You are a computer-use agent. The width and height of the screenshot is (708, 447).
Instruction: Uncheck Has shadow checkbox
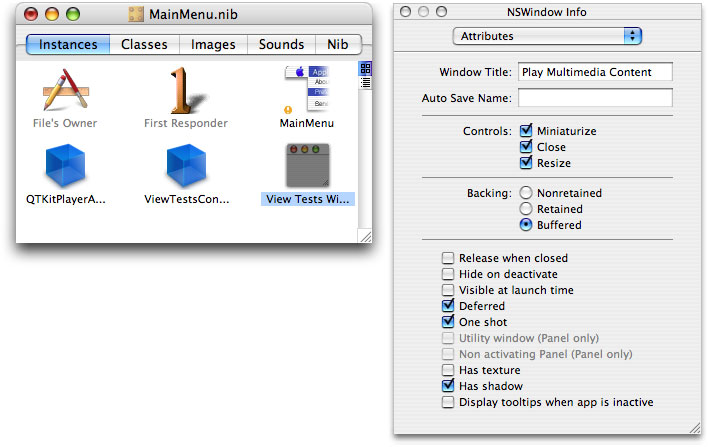coord(448,386)
